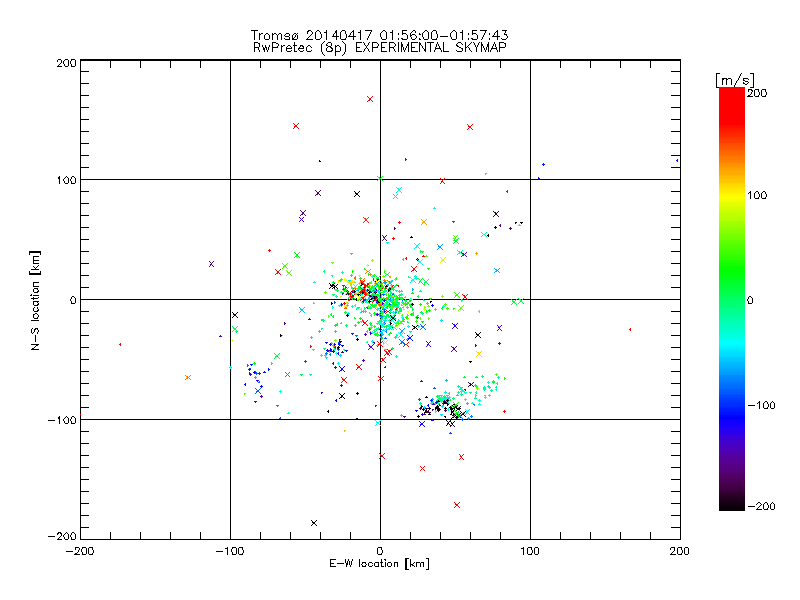Click the title "Tromsø 20140417 01:56:00-01:57:43"

click(x=379, y=35)
